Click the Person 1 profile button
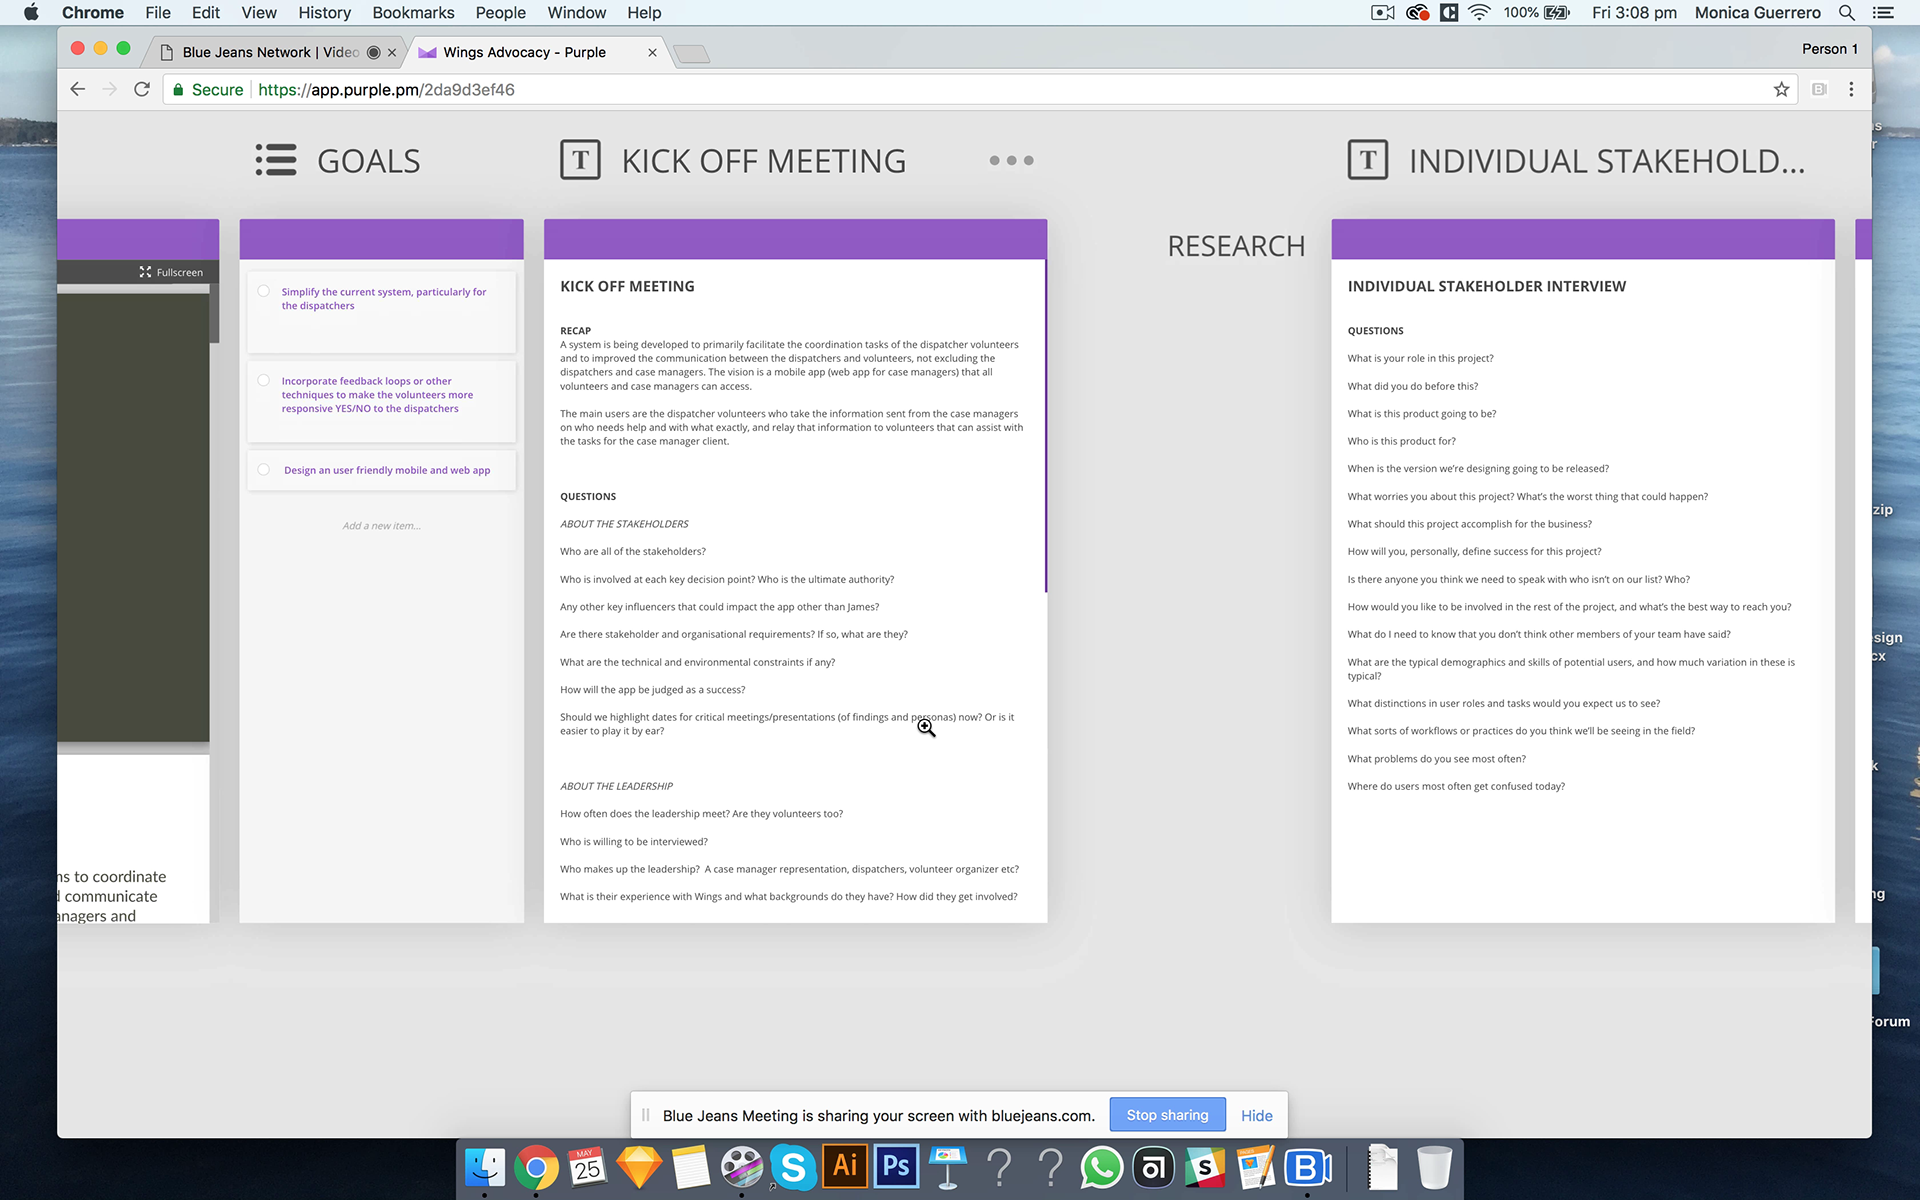The width and height of the screenshot is (1920, 1200). coord(1829,49)
